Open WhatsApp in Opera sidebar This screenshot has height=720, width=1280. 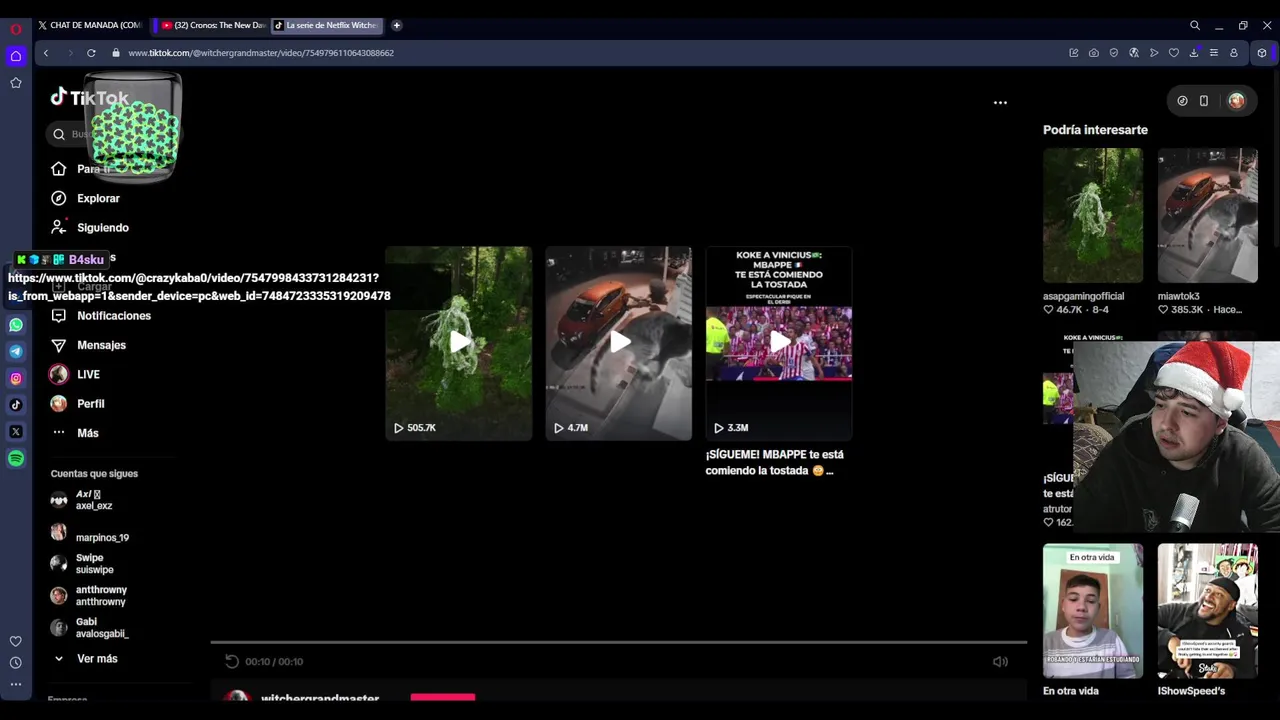point(16,325)
